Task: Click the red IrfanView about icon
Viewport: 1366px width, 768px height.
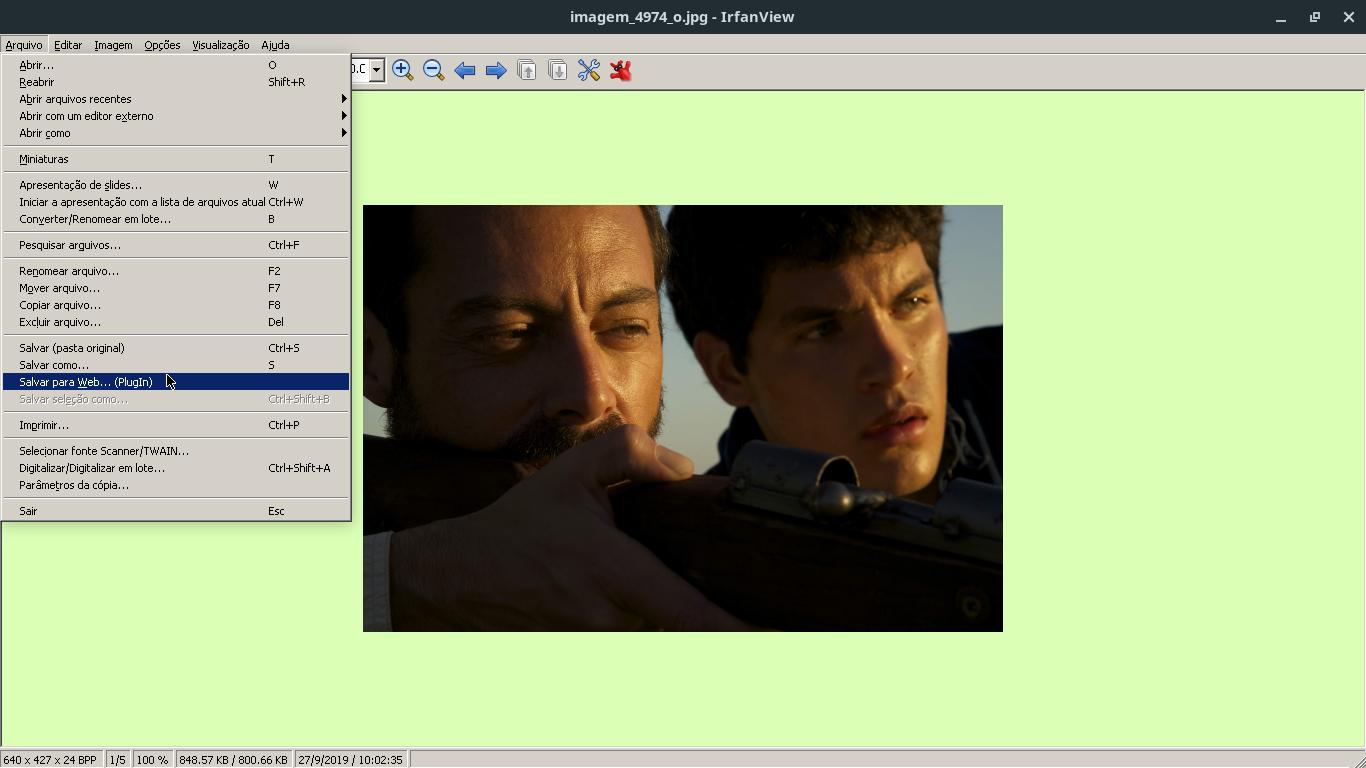Action: pyautogui.click(x=620, y=70)
